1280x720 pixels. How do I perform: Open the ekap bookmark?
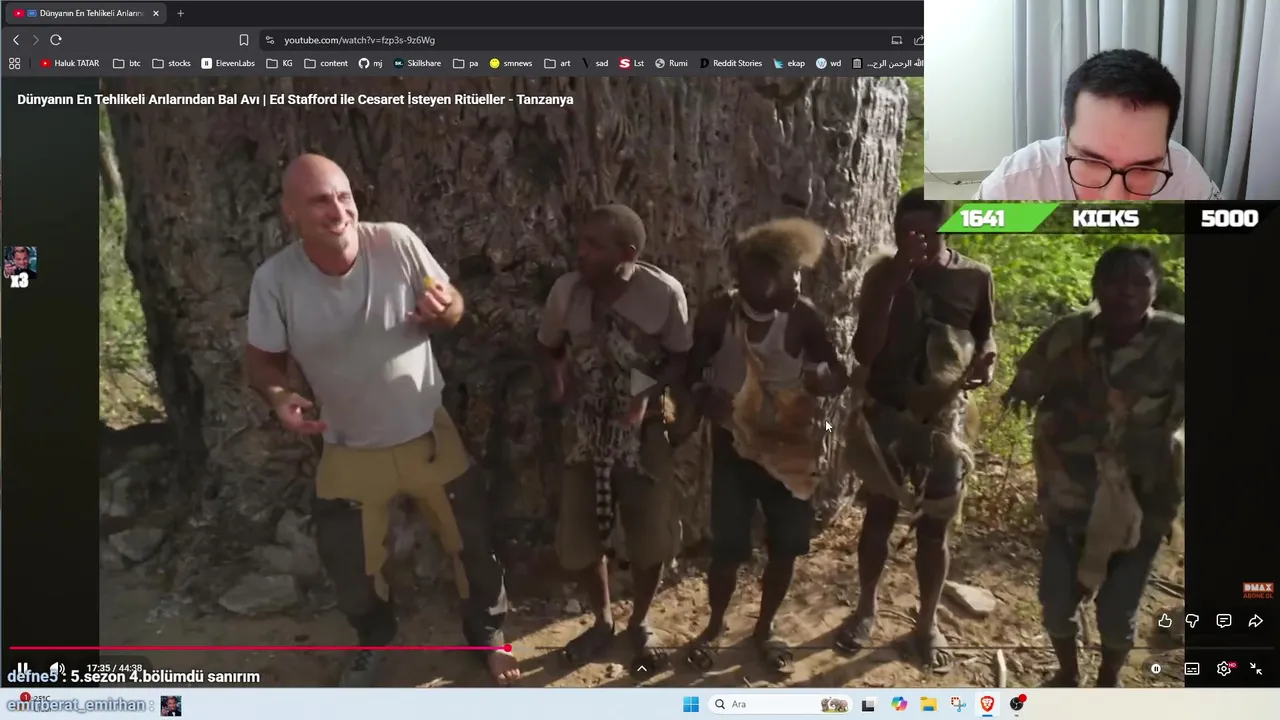tap(789, 63)
